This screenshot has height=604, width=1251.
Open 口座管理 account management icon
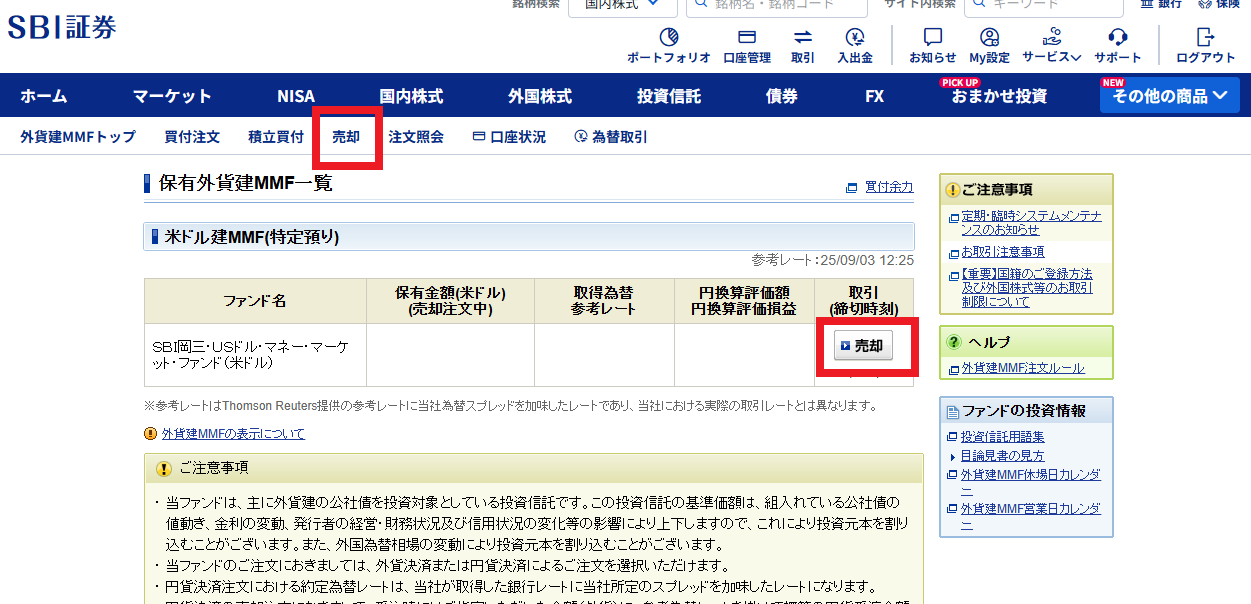coord(747,46)
